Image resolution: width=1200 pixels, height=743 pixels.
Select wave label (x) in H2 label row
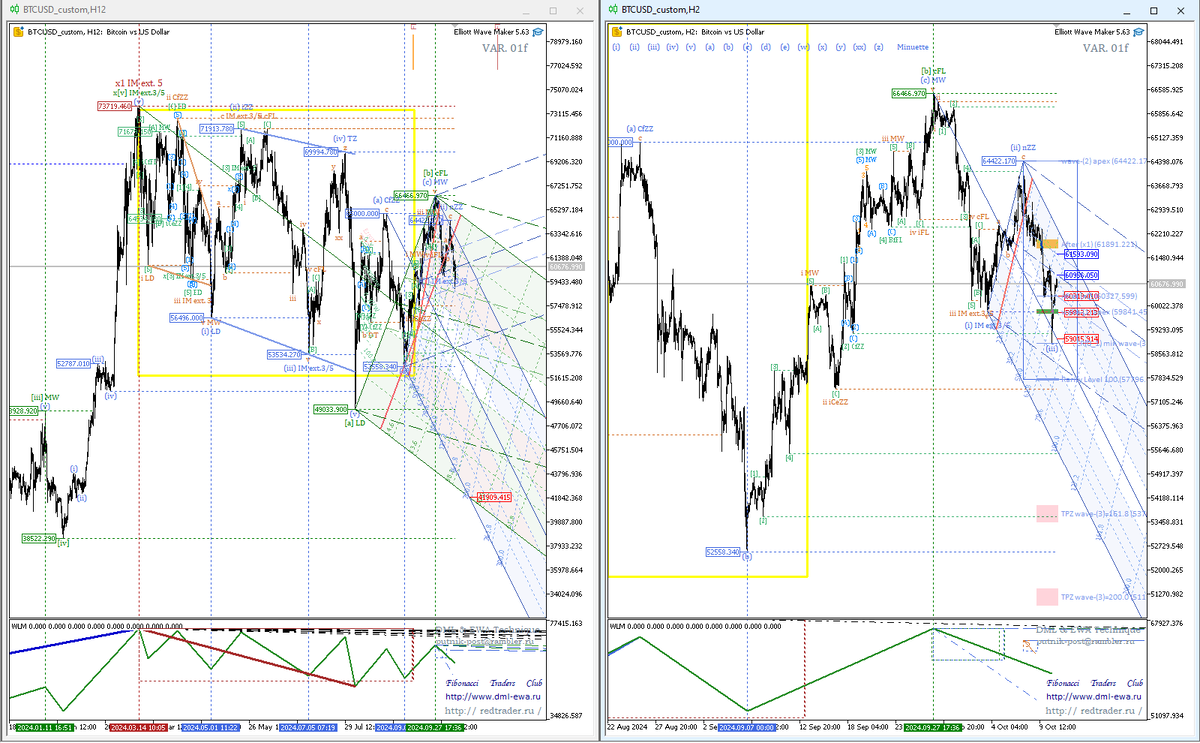(x=822, y=46)
